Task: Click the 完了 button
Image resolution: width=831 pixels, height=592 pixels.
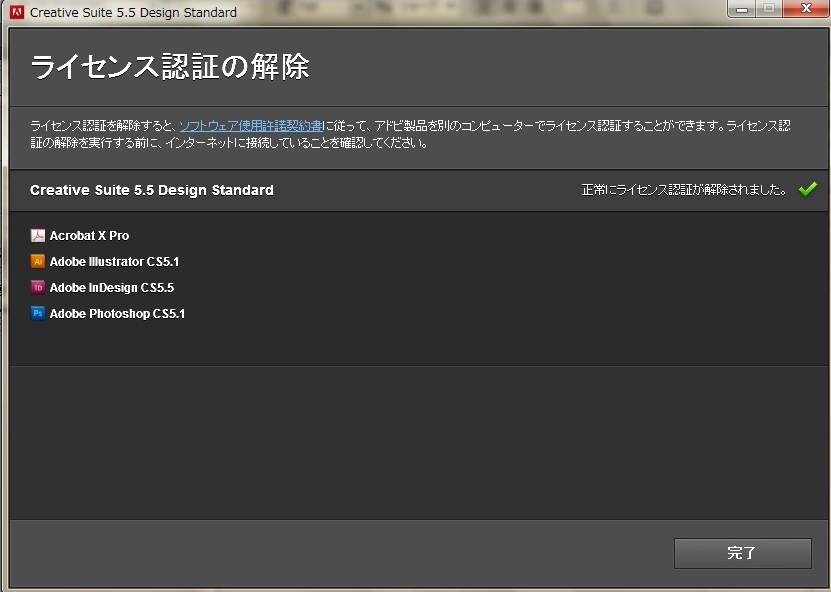Action: coord(743,553)
